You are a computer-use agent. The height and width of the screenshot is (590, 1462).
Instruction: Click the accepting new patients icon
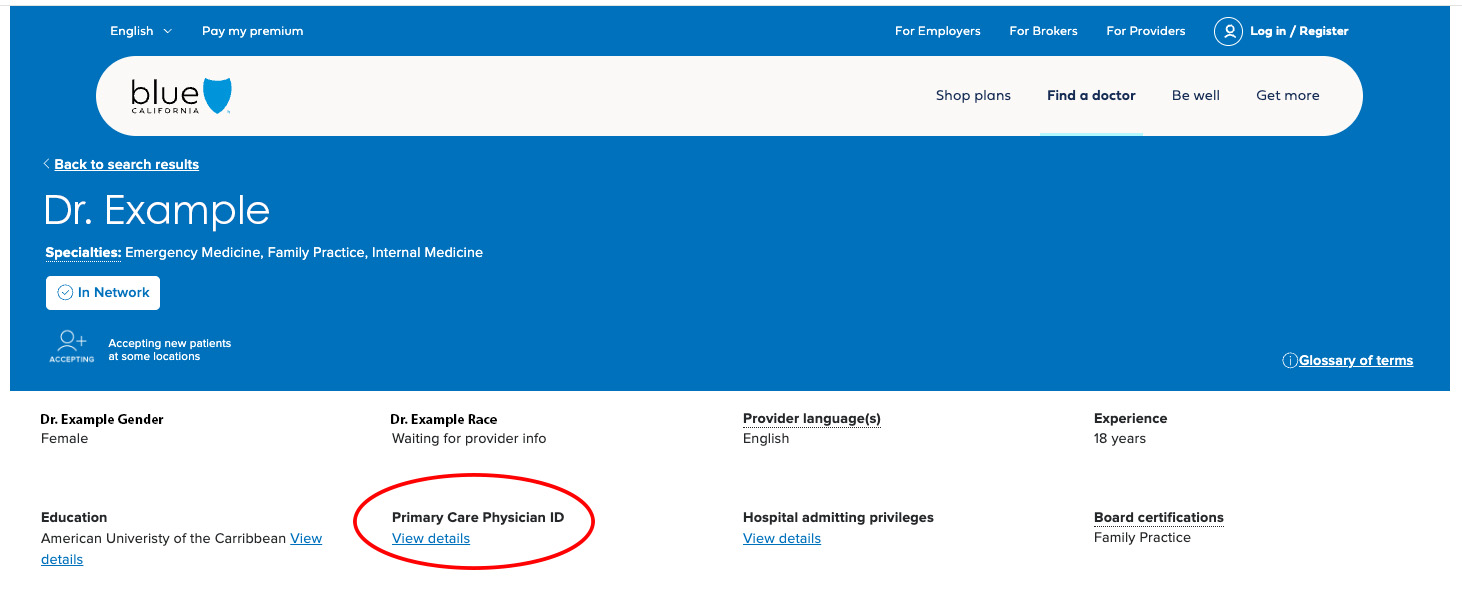point(72,343)
